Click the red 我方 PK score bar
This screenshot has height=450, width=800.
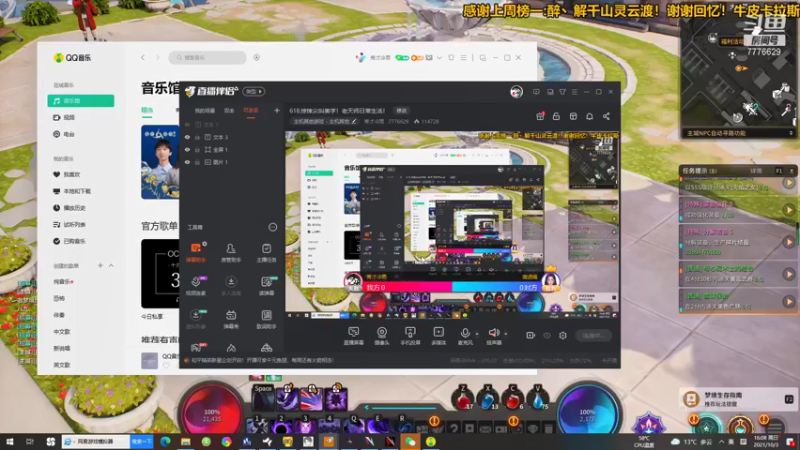pos(408,288)
